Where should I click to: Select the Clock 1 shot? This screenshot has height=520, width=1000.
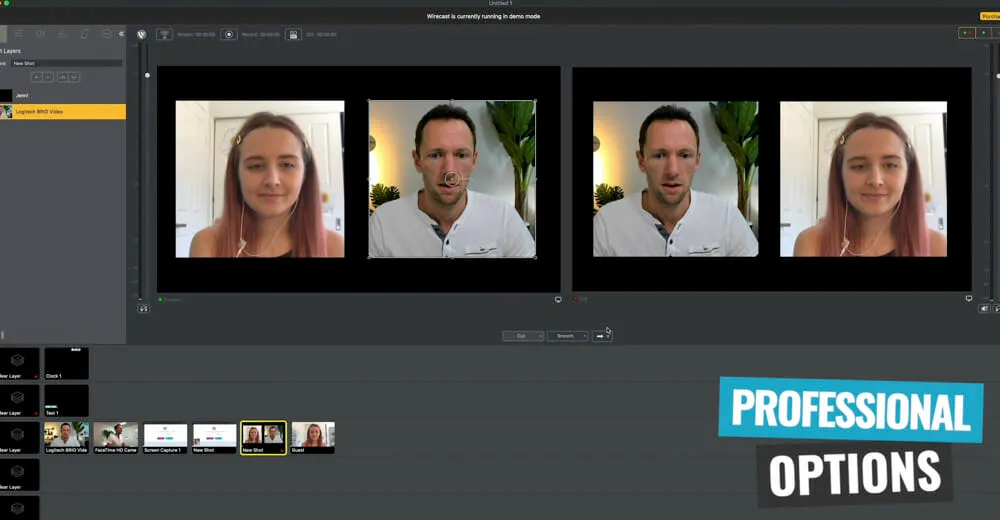[66, 363]
